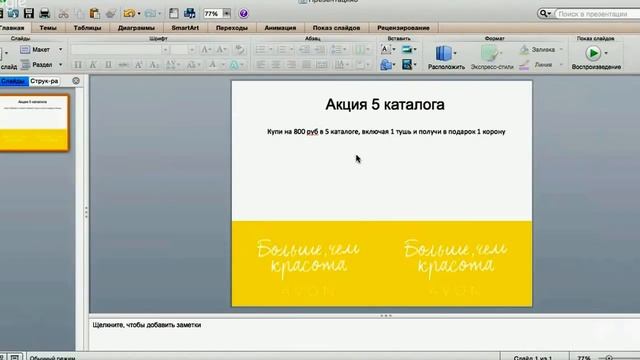The image size is (640, 360).
Task: Click the Поиск в презентации search field
Action: point(598,14)
